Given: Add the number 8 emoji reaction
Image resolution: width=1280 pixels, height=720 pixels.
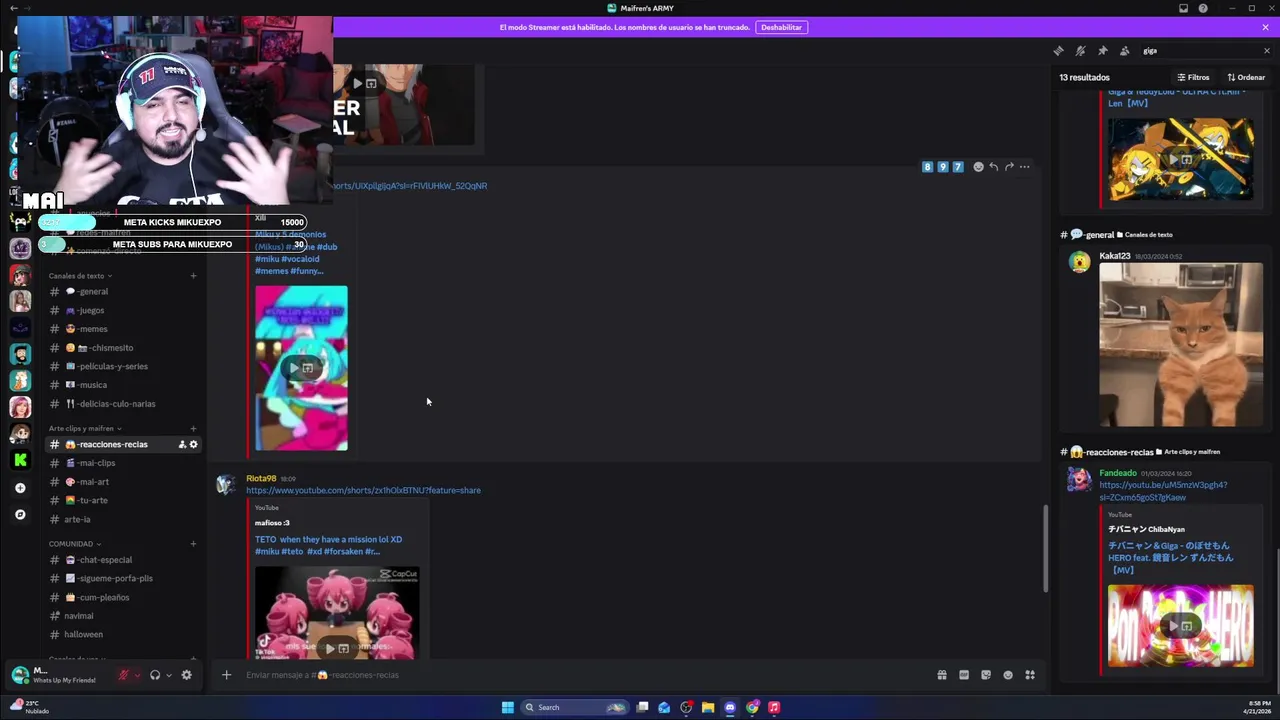Looking at the screenshot, I should pyautogui.click(x=927, y=167).
